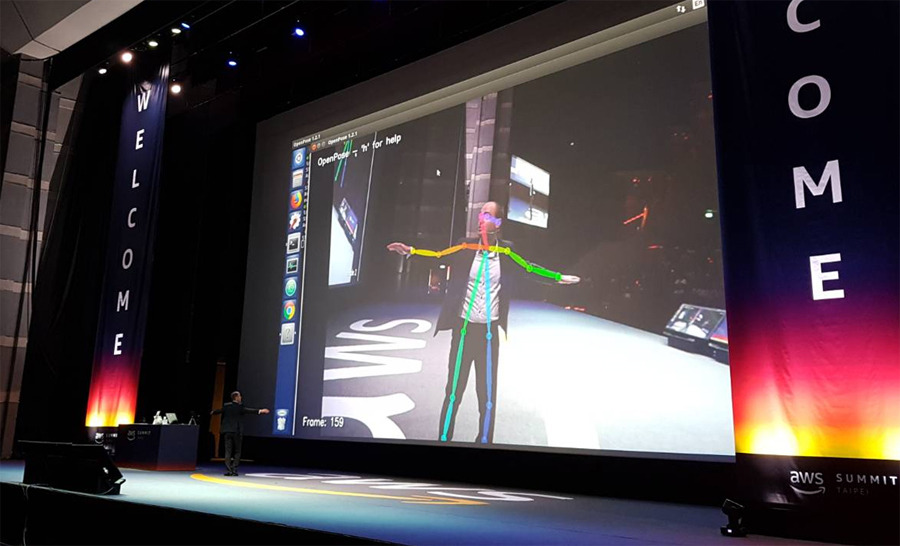Open the network indicator in top panel

[681, 9]
